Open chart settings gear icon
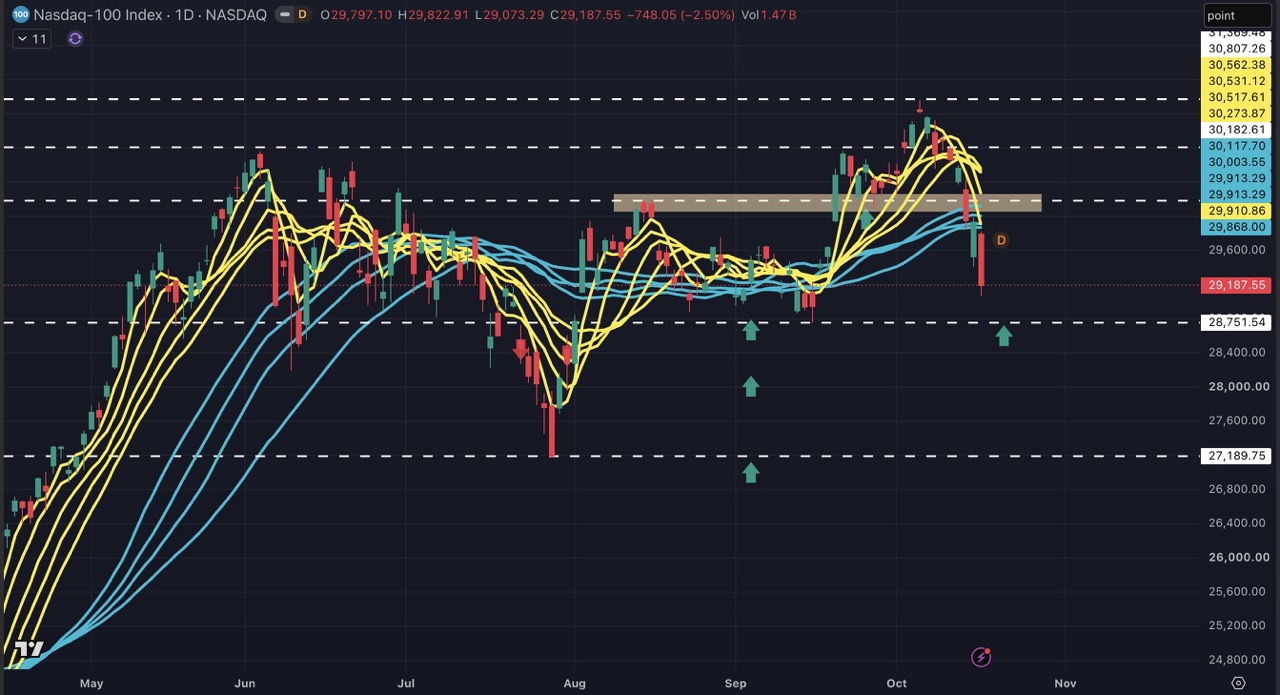The height and width of the screenshot is (695, 1280). [x=1238, y=683]
